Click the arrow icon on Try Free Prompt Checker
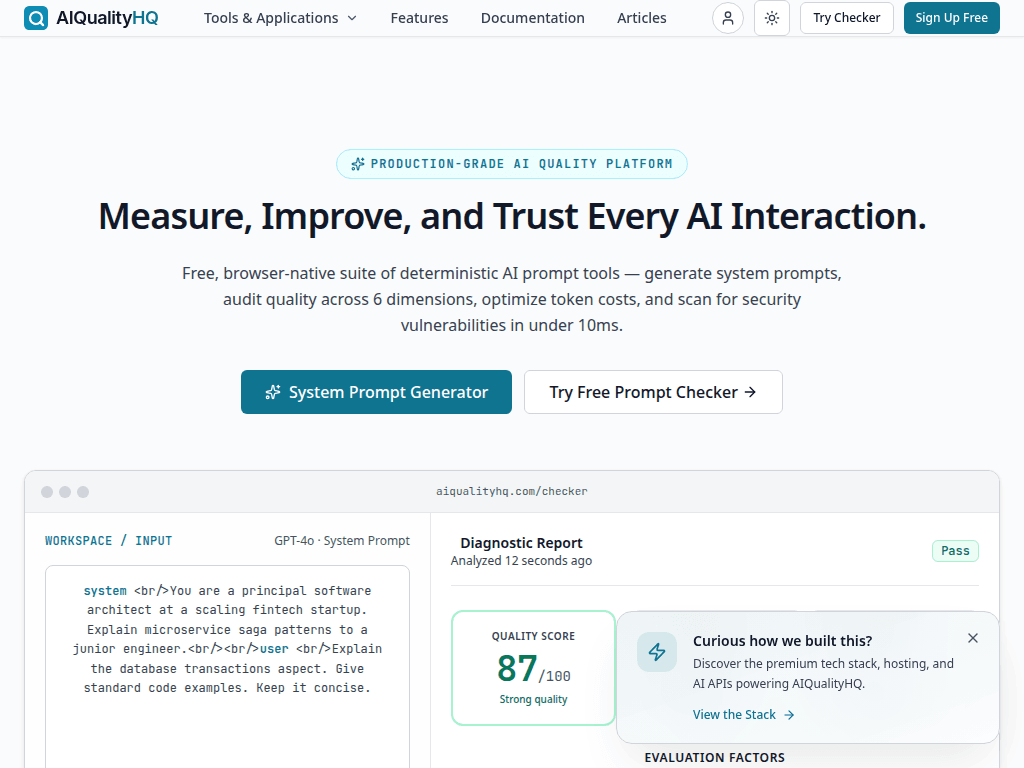This screenshot has height=768, width=1024. point(751,392)
